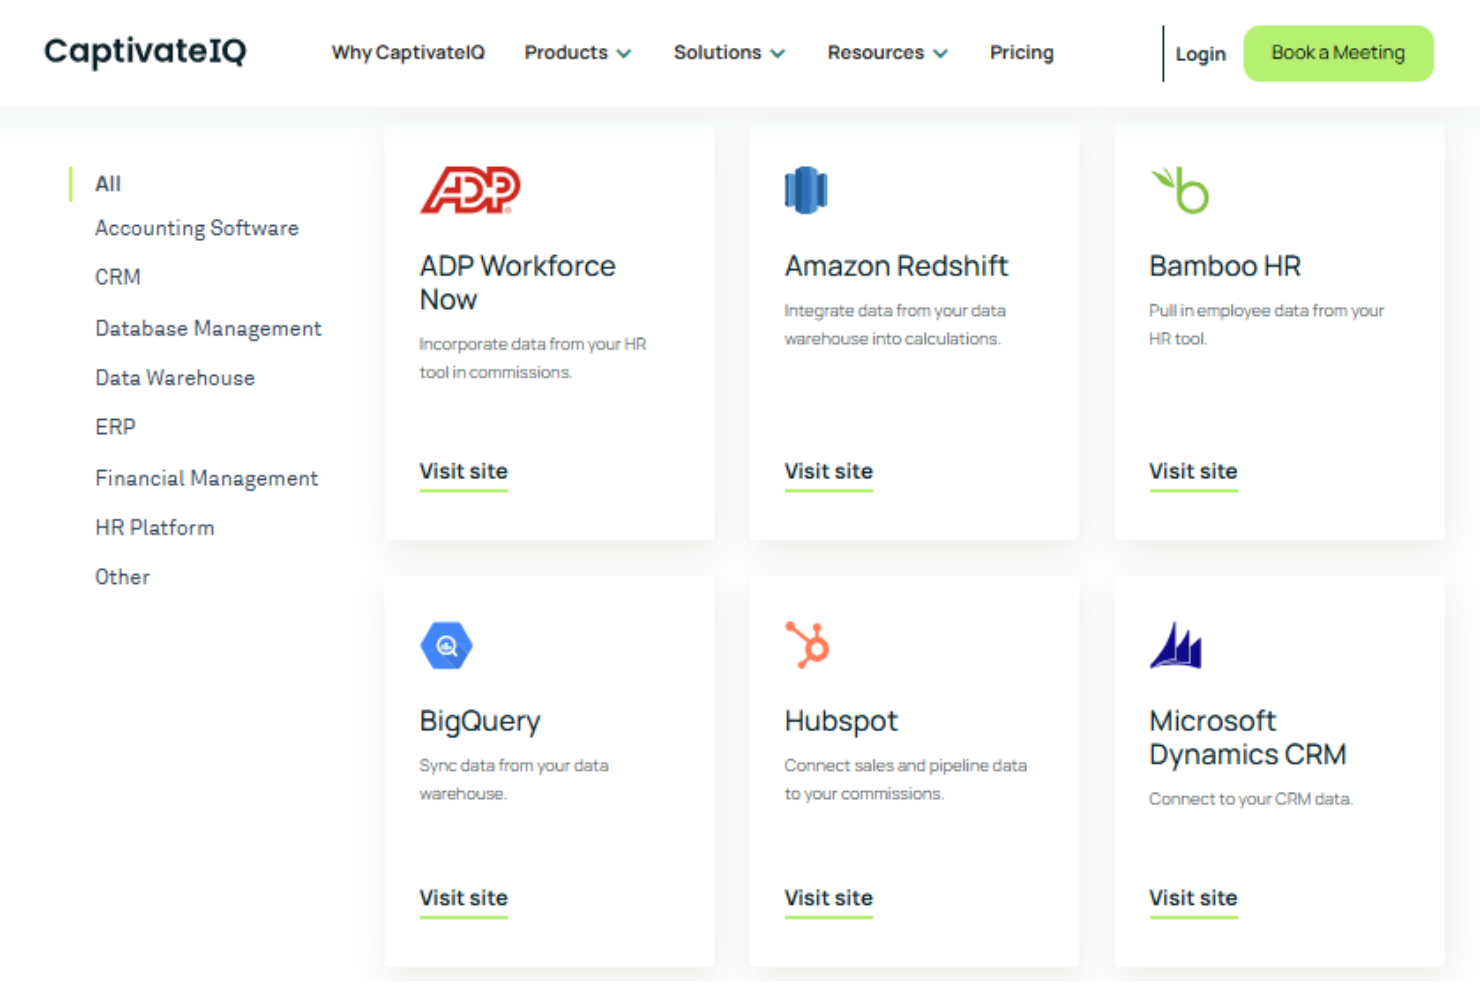1480x987 pixels.
Task: Visit site for Bamboo HR
Action: point(1194,472)
